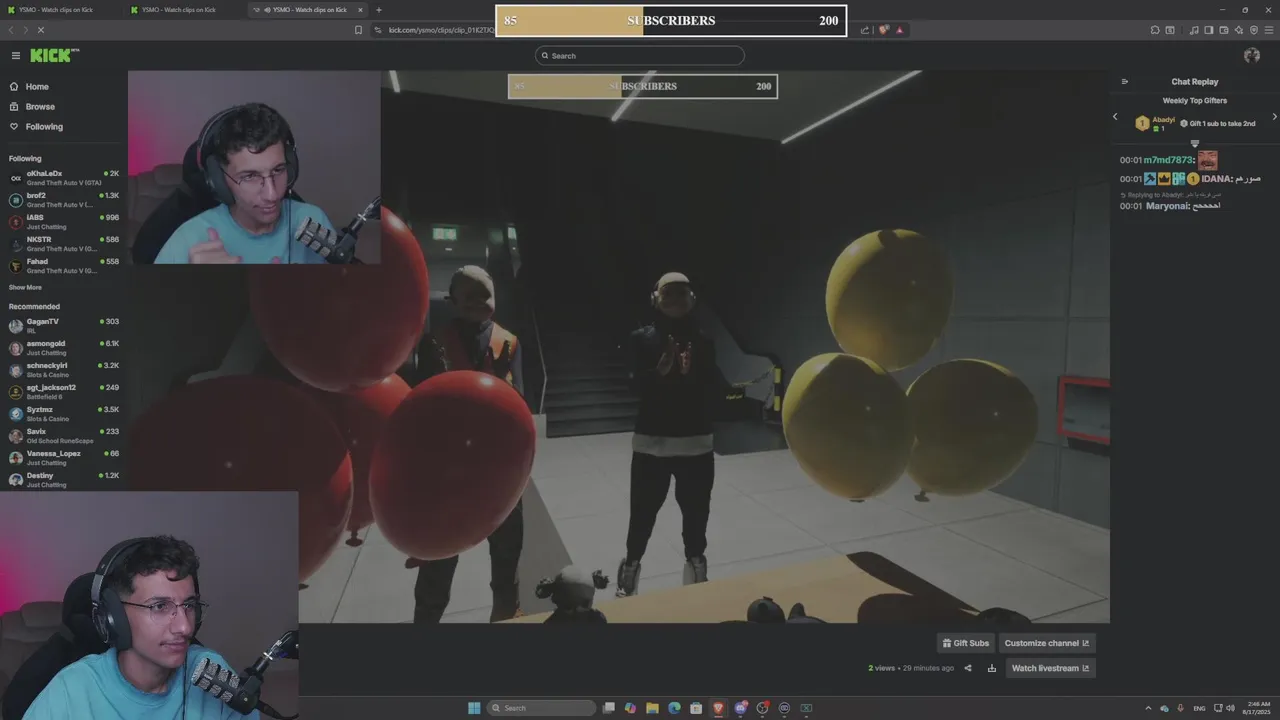The width and height of the screenshot is (1280, 720).
Task: Click browser share page icon
Action: 865,30
